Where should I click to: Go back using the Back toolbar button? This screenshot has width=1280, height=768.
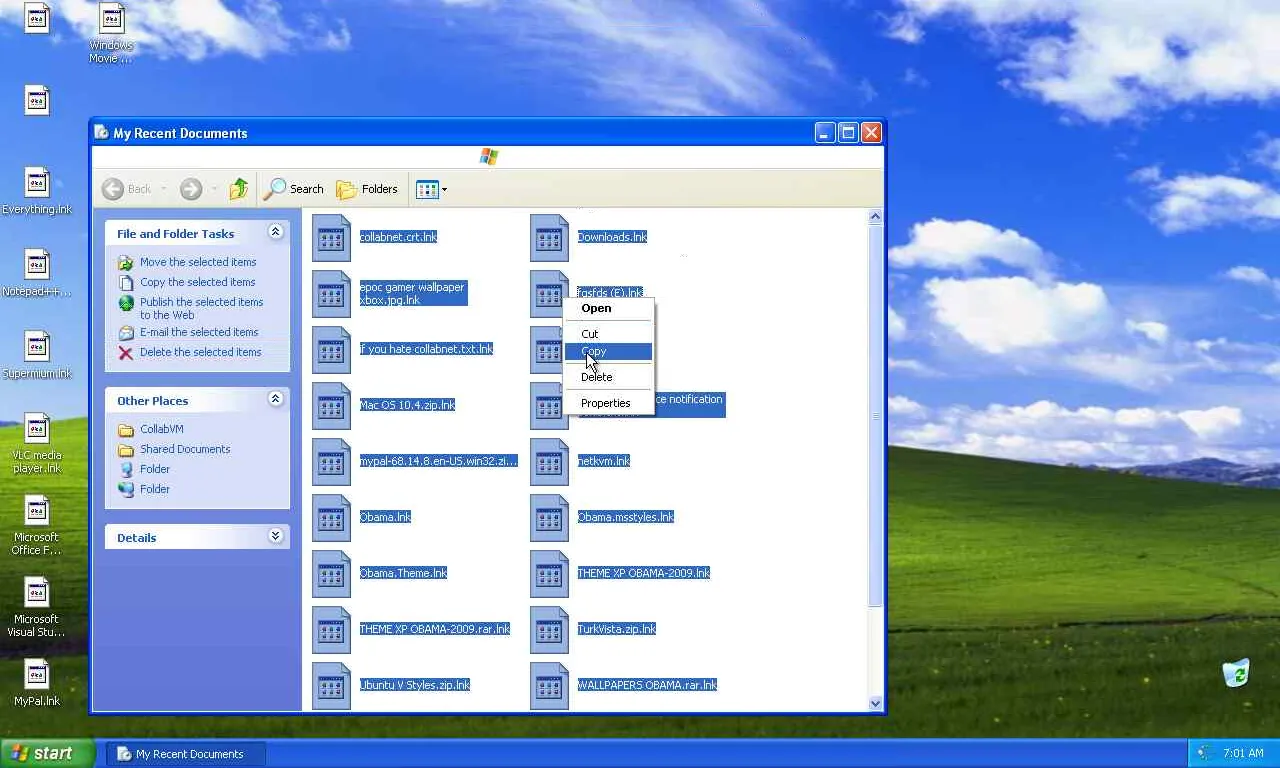click(x=127, y=189)
